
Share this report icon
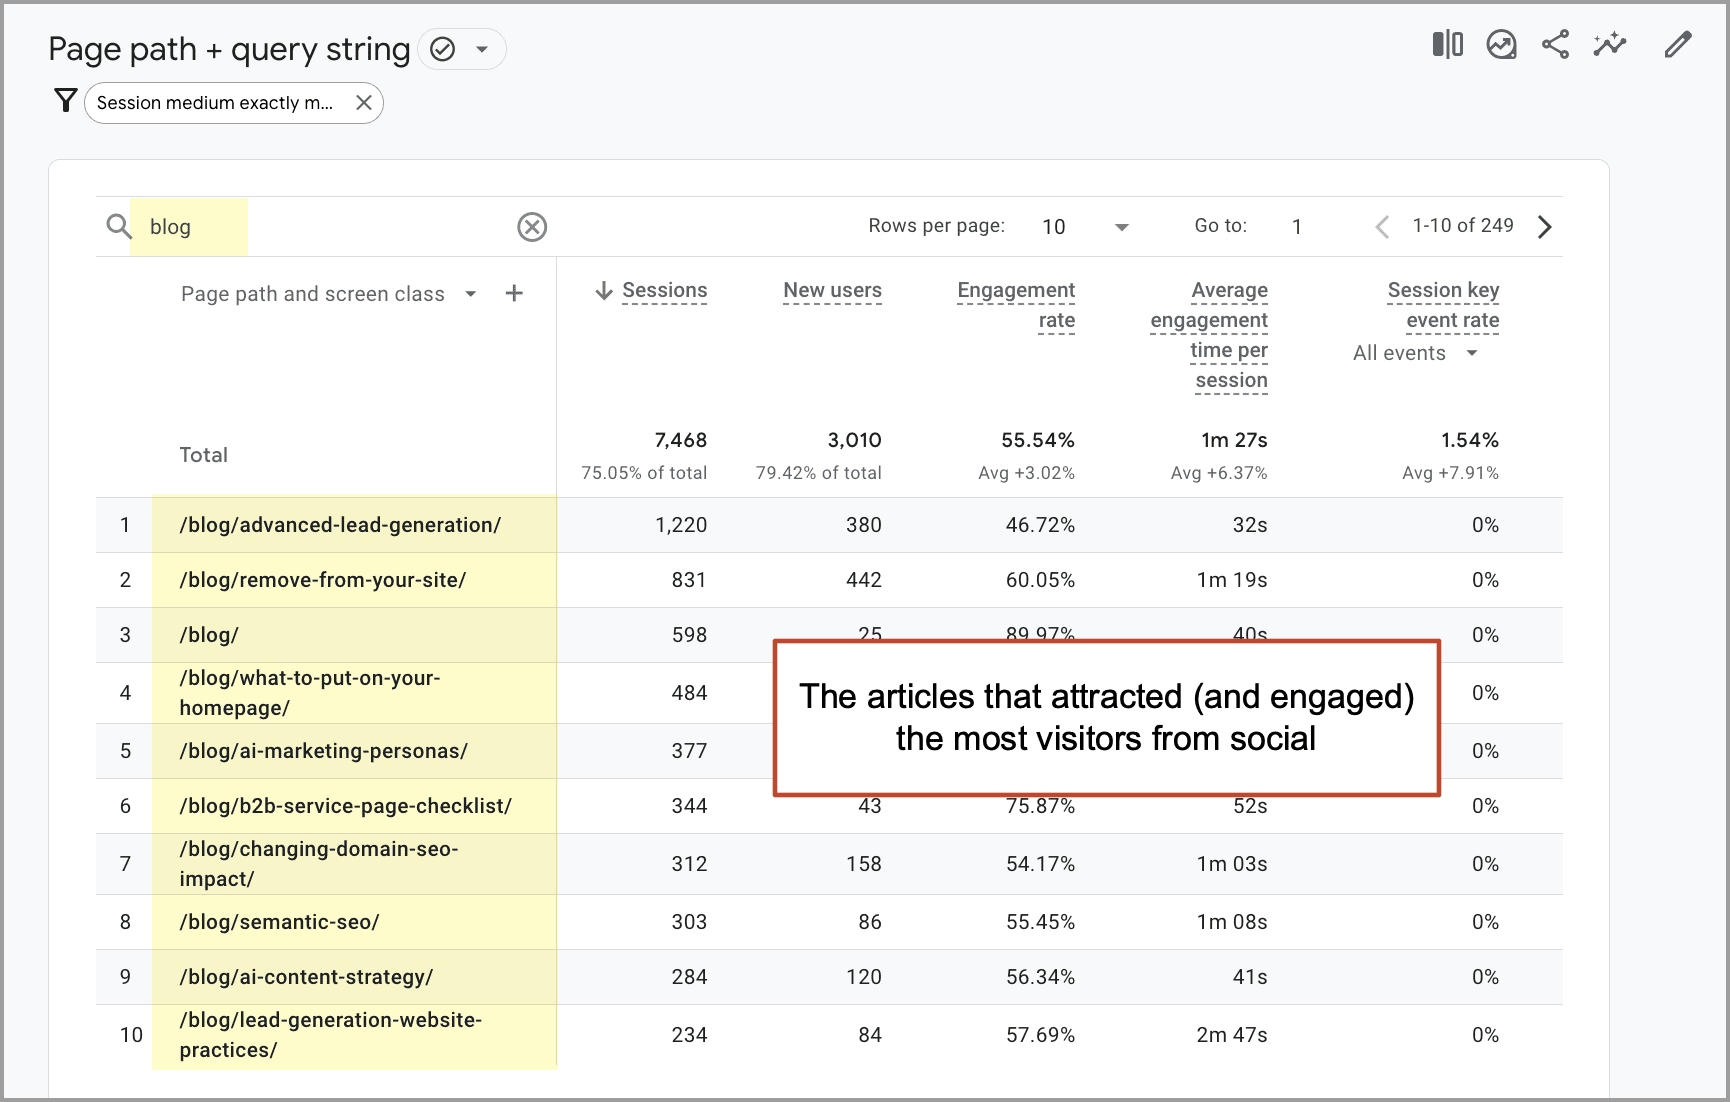tap(1555, 45)
